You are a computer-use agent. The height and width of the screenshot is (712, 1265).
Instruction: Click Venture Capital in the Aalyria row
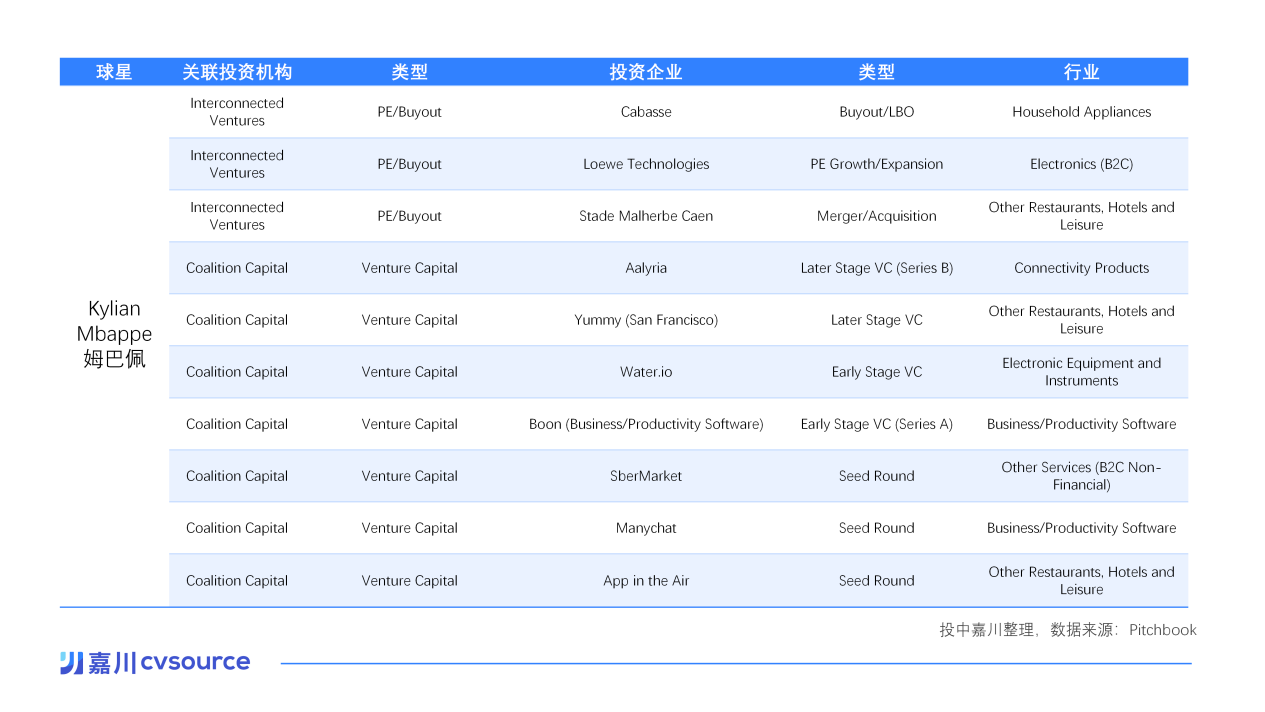tap(410, 268)
